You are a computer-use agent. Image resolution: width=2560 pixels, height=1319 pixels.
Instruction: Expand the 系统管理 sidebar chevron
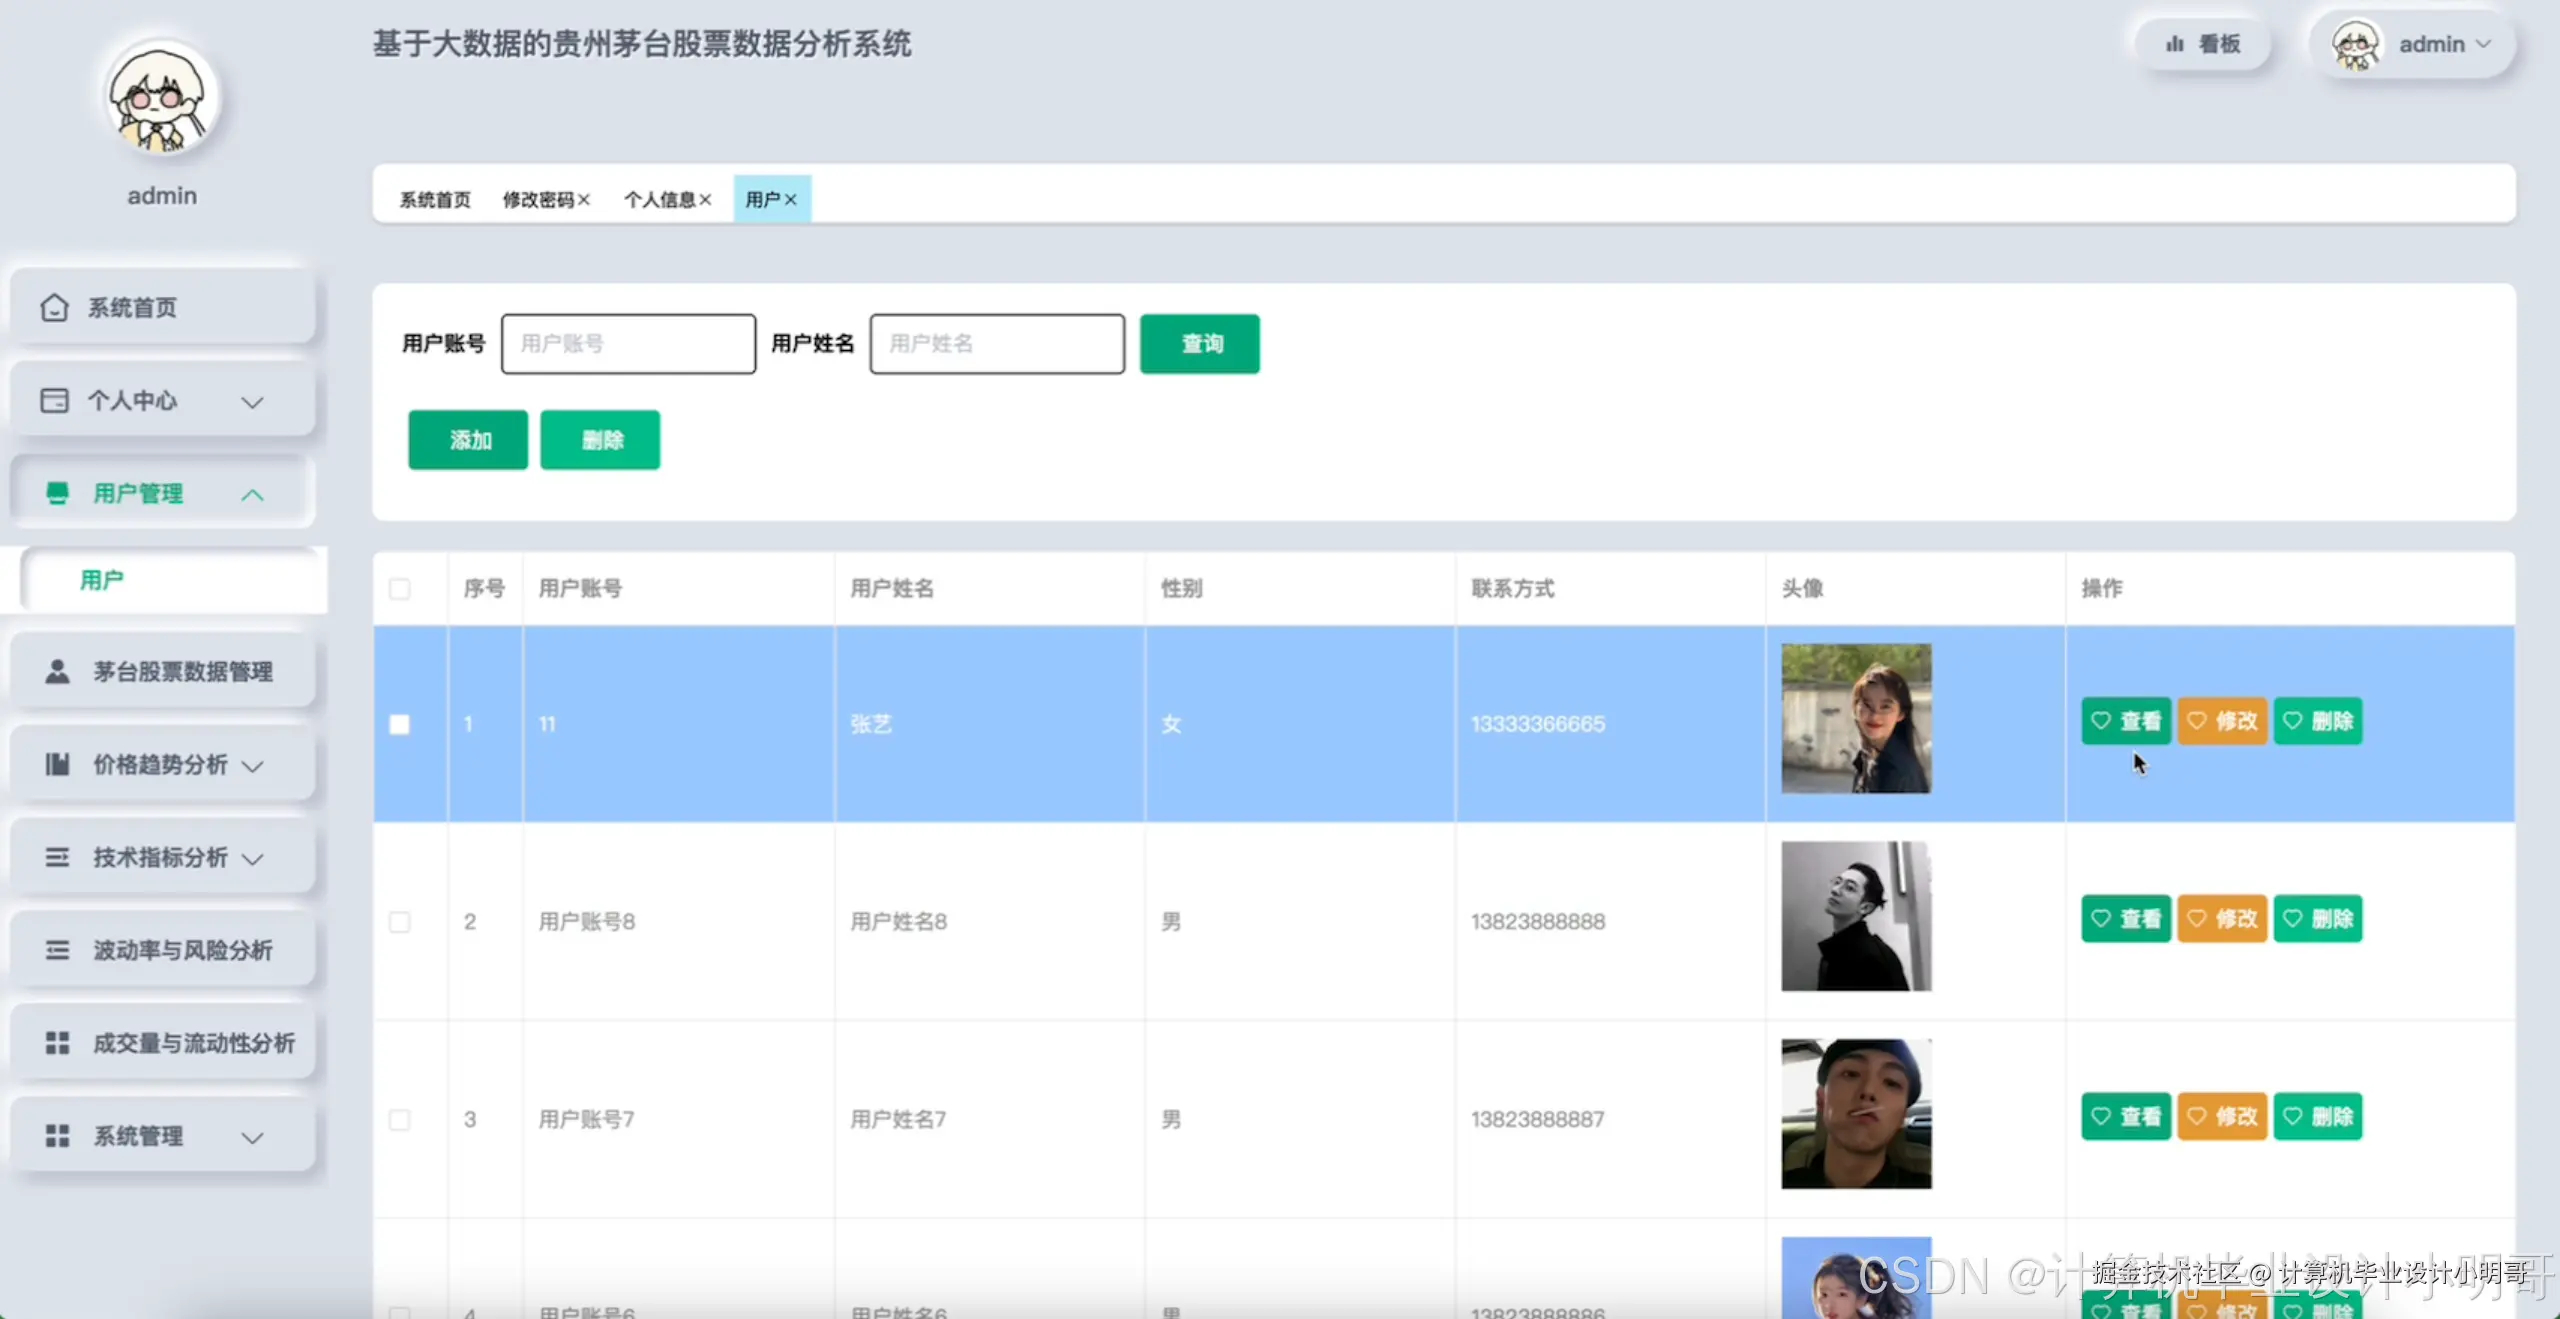tap(253, 1137)
